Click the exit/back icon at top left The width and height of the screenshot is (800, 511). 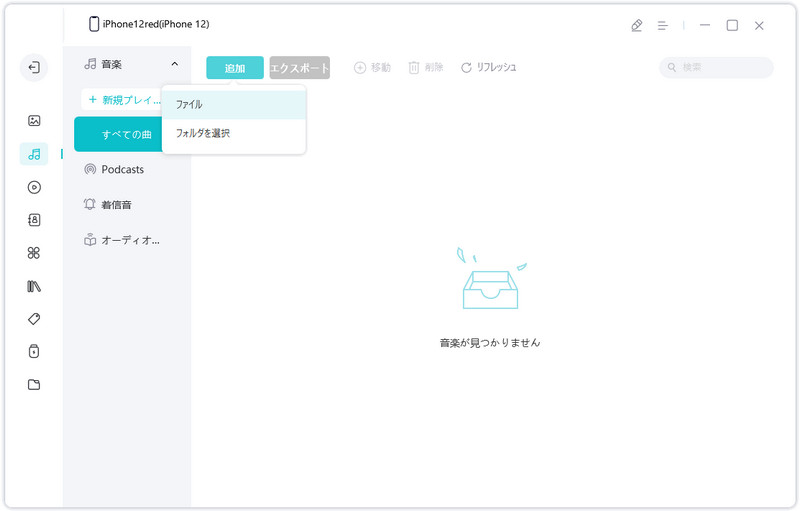point(34,67)
